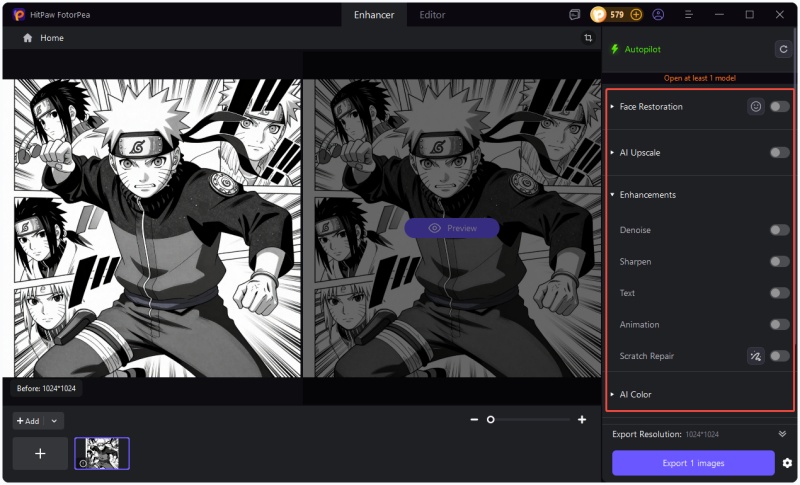Image resolution: width=800 pixels, height=485 pixels.
Task: Click the zoom slider track
Action: [528, 420]
